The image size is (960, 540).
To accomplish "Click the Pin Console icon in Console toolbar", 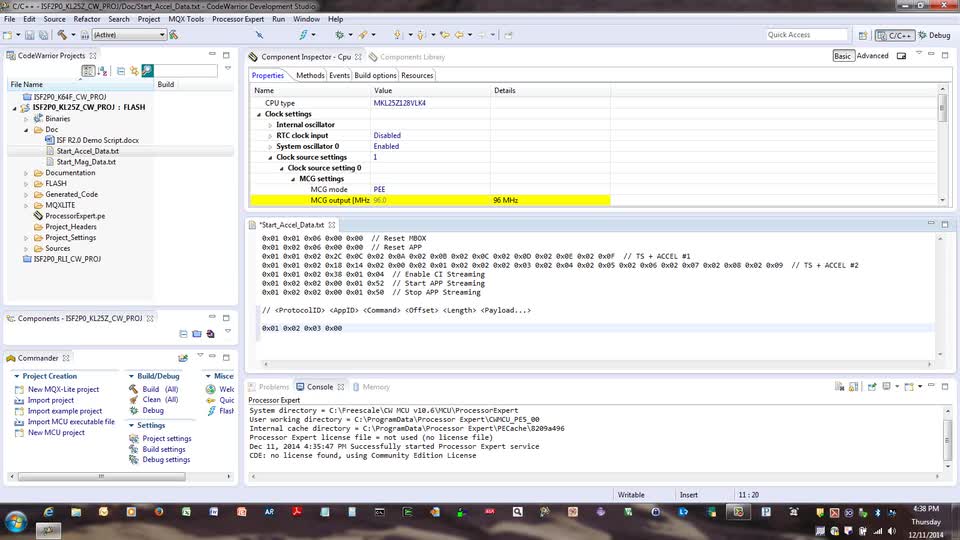I will coord(872,387).
